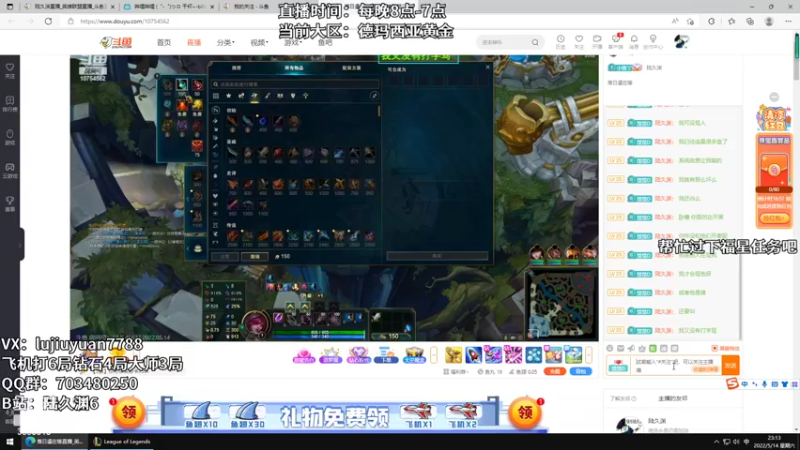
Task: Expand the collapsed left sidebar handle
Action: tap(21, 245)
